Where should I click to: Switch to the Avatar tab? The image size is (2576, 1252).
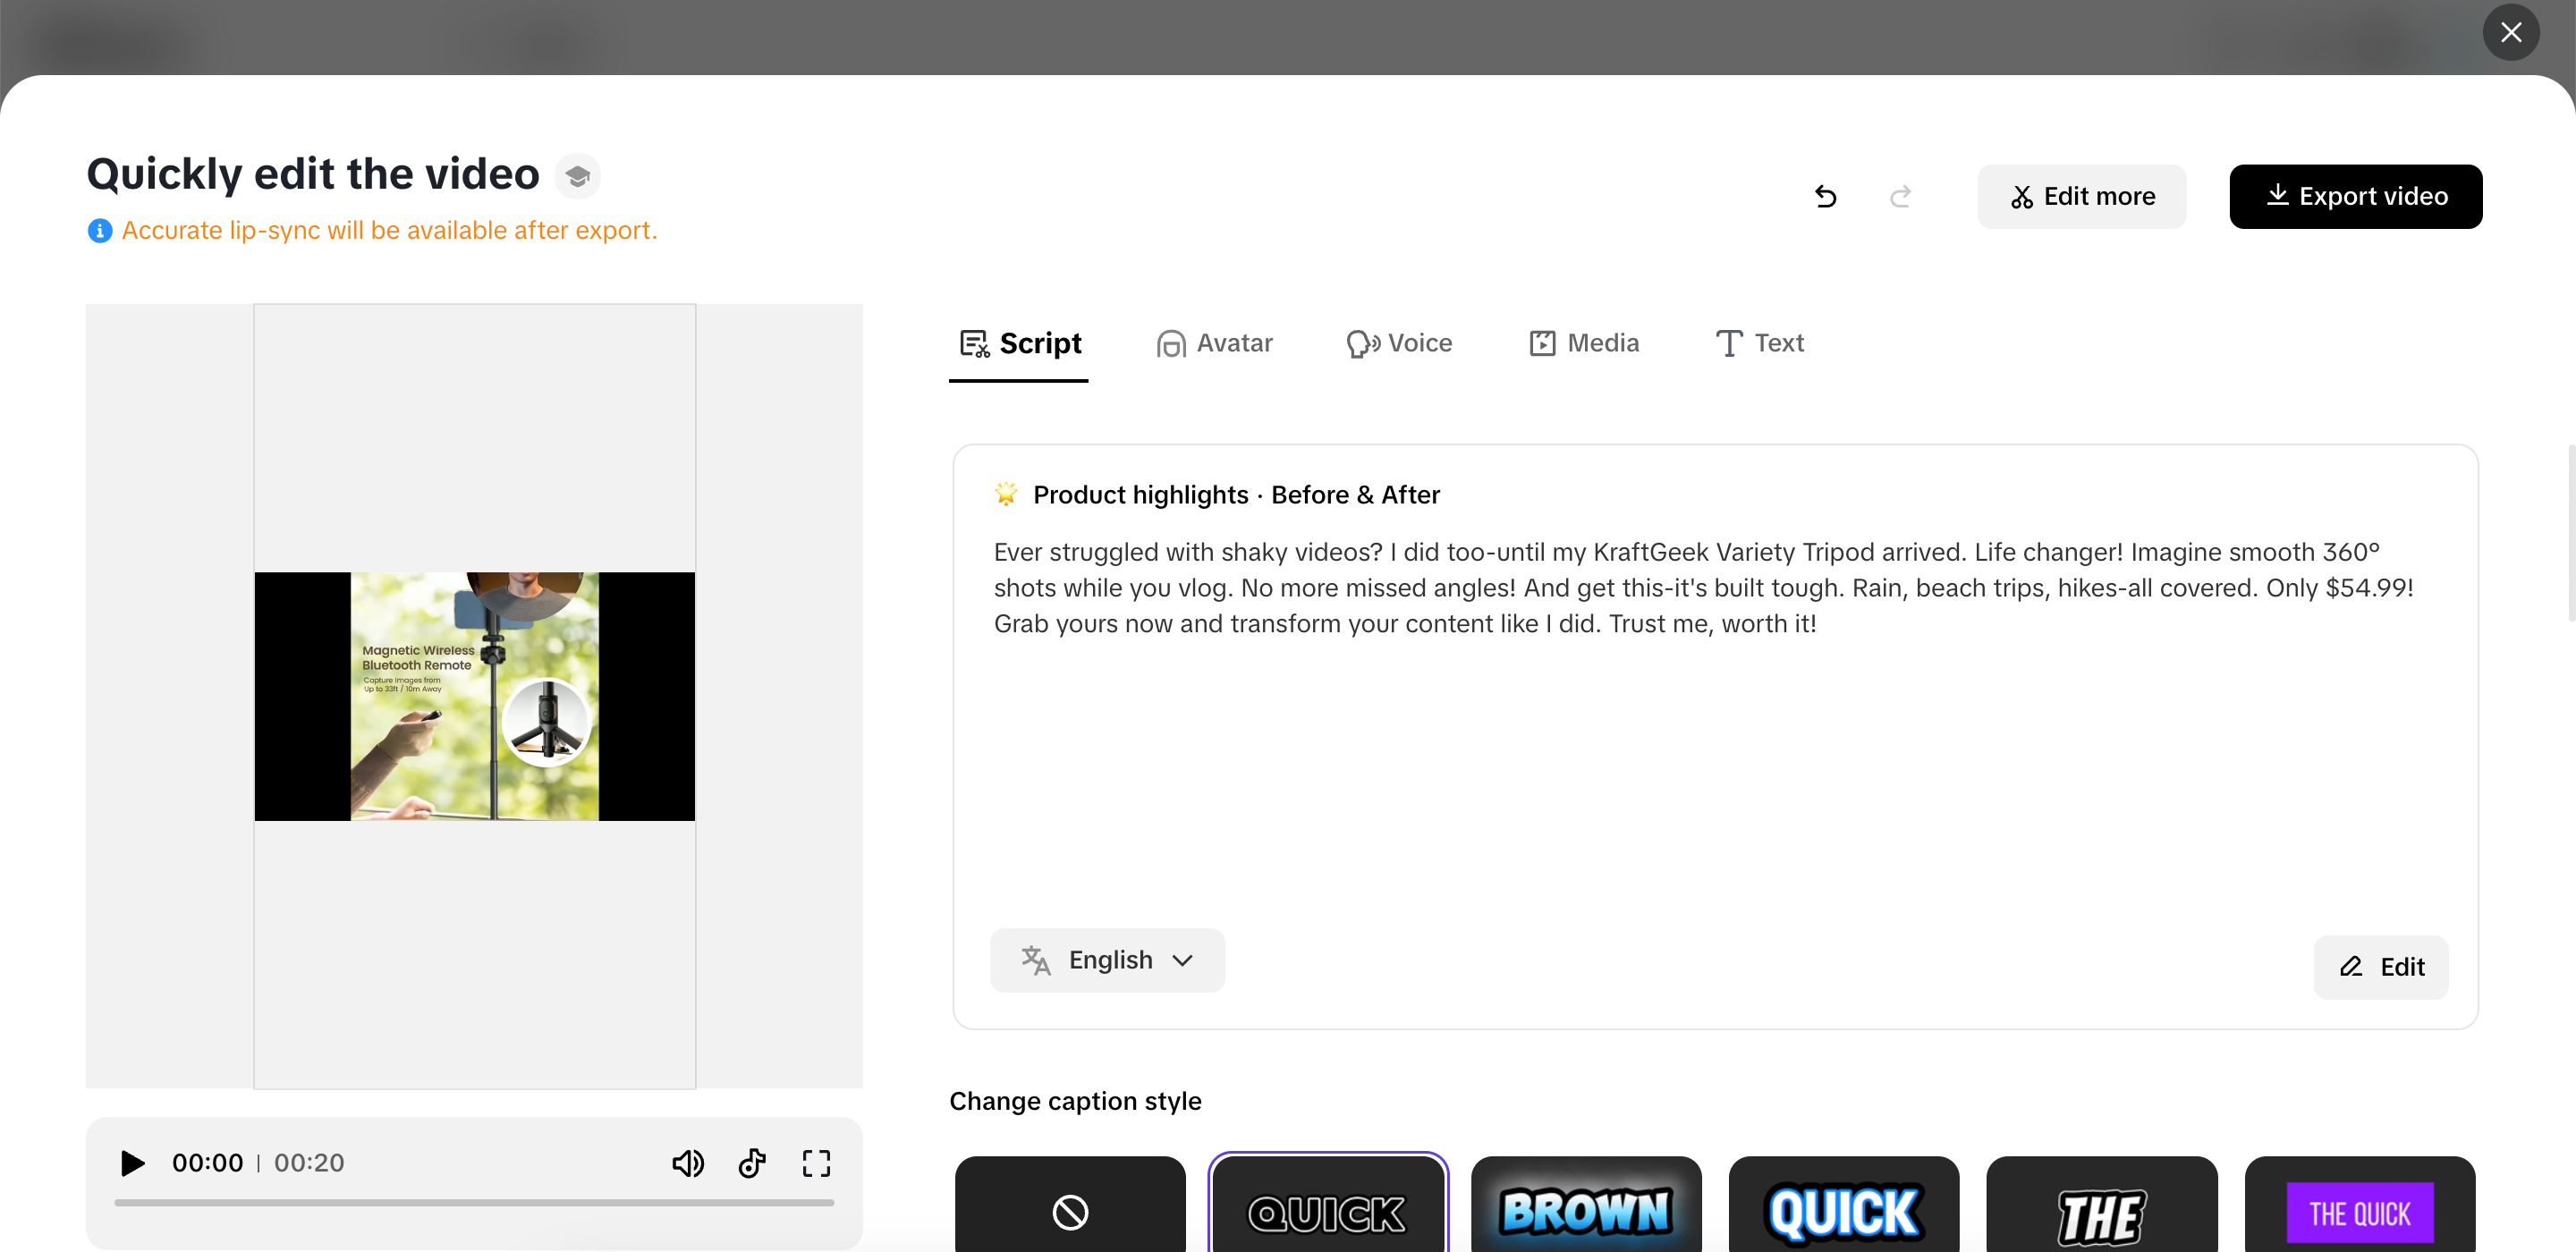(1214, 343)
